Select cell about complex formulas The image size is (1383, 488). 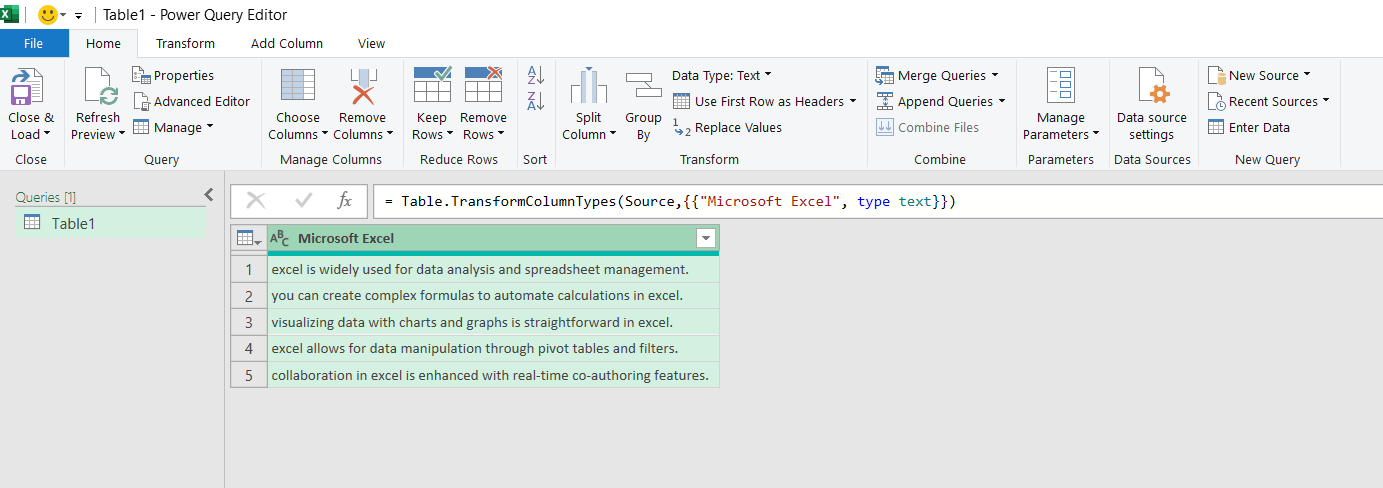(493, 296)
